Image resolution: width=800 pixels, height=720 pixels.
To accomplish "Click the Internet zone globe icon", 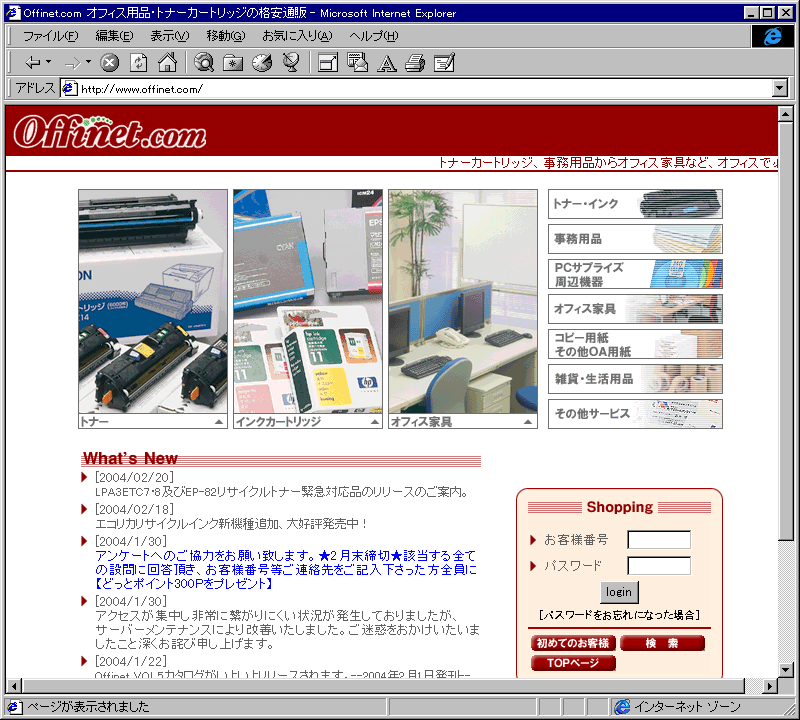I will [x=622, y=706].
